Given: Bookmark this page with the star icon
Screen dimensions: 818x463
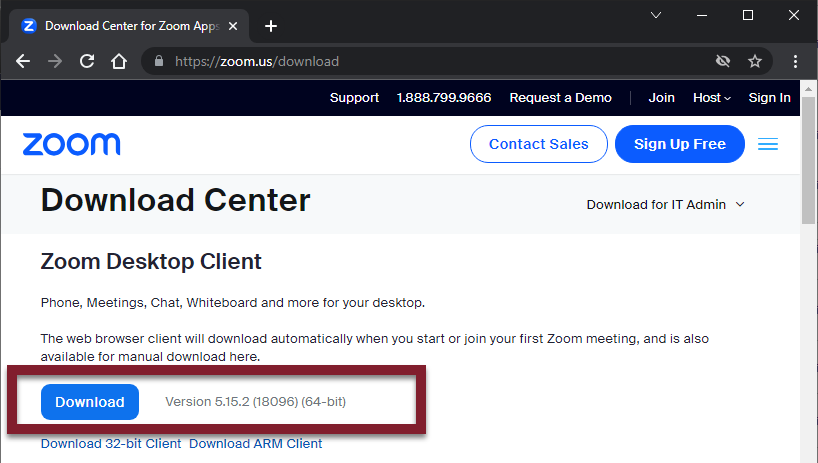Looking at the screenshot, I should click(x=755, y=61).
